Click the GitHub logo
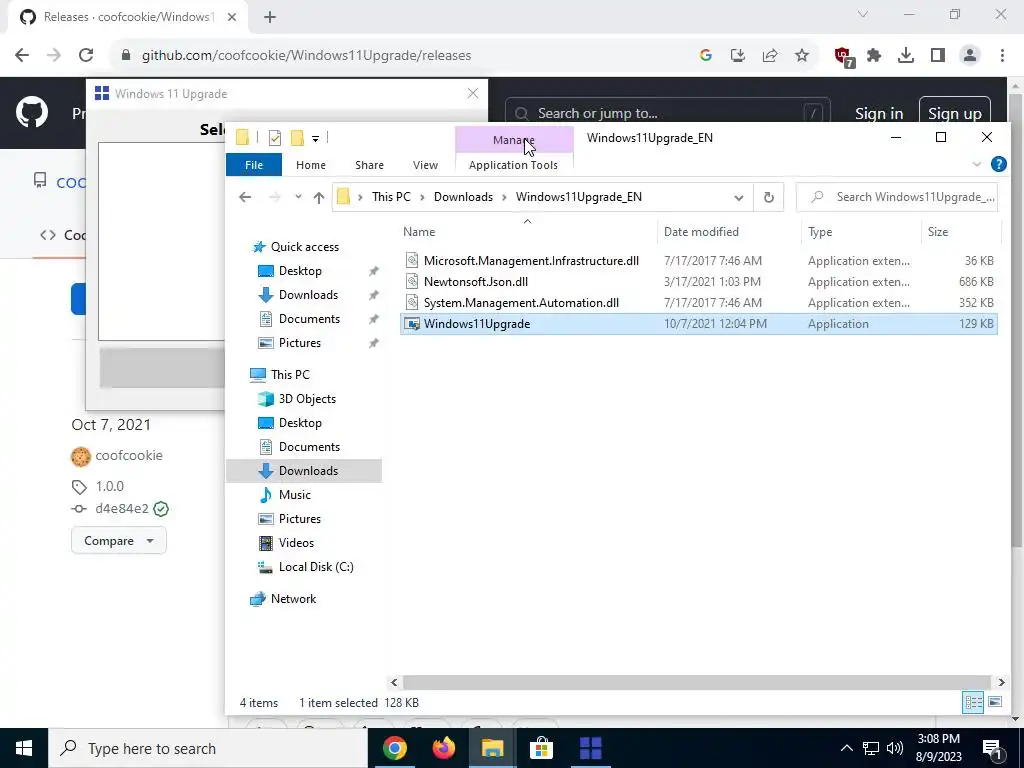This screenshot has width=1024, height=768. click(32, 112)
